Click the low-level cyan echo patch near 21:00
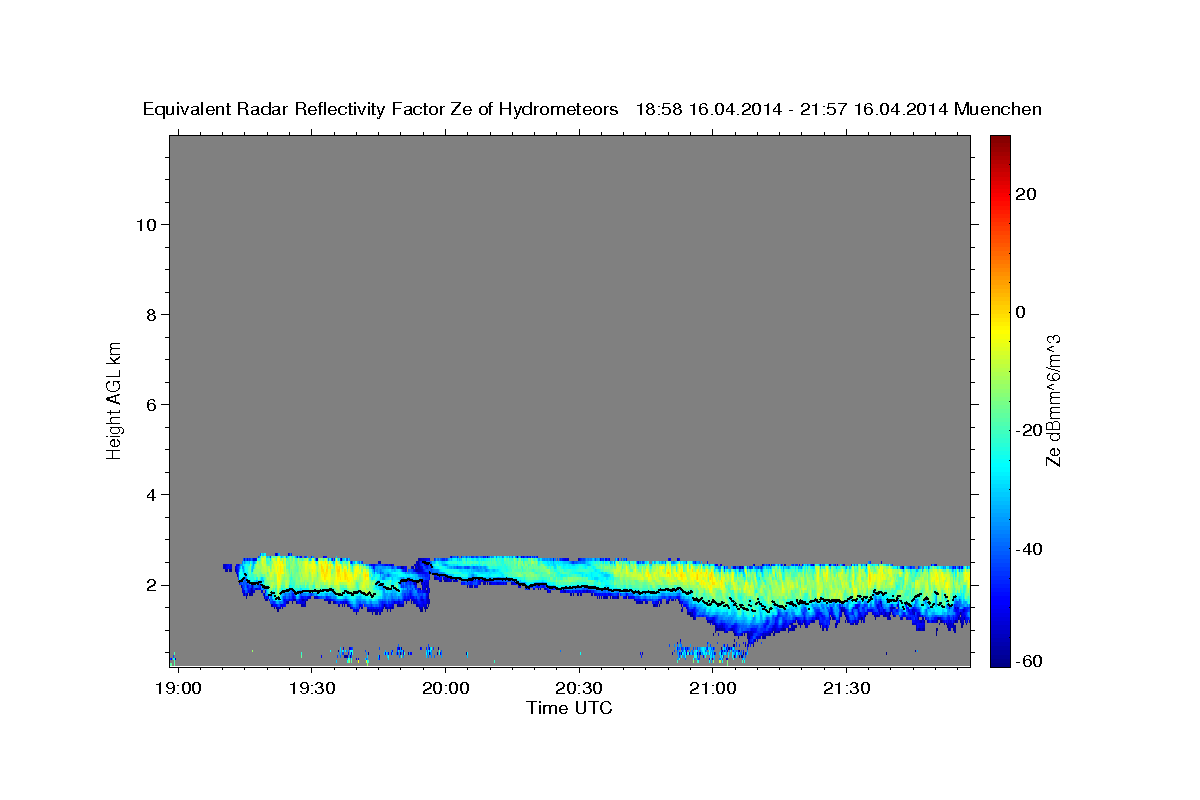 coord(709,652)
